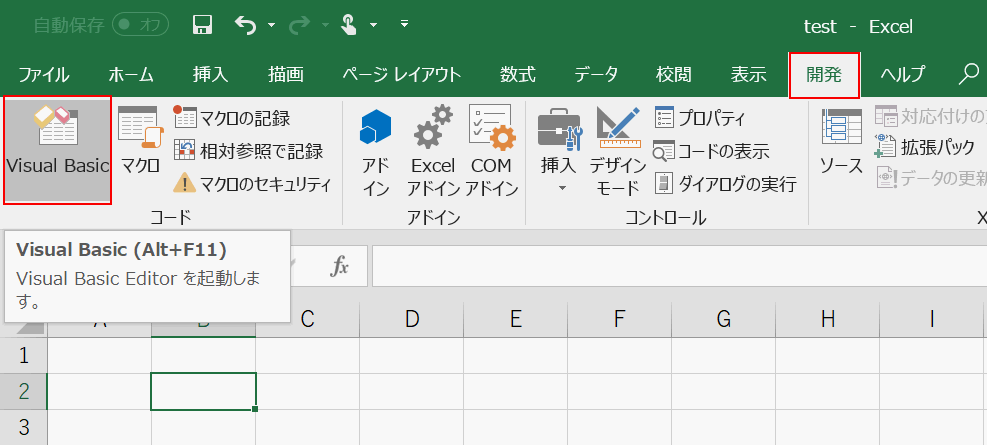Viewport: 987px width, 445px height.
Task: Toggle デザインモード (Design Mode)
Action: pos(618,151)
